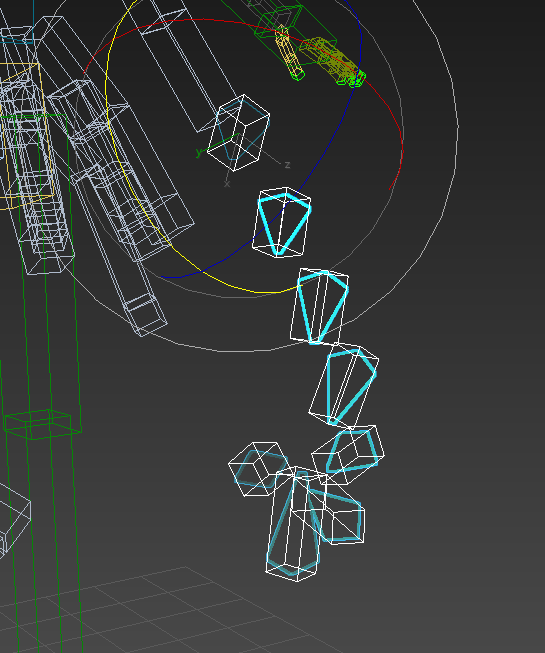The height and width of the screenshot is (653, 545).
Task: Select the bright green bone tip on red ring
Action: pyautogui.click(x=357, y=79)
